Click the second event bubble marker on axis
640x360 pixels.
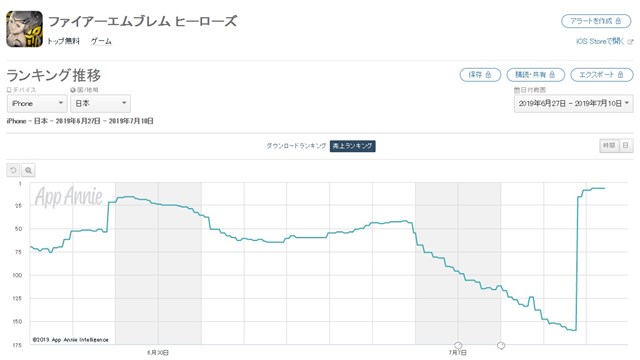[x=501, y=346]
